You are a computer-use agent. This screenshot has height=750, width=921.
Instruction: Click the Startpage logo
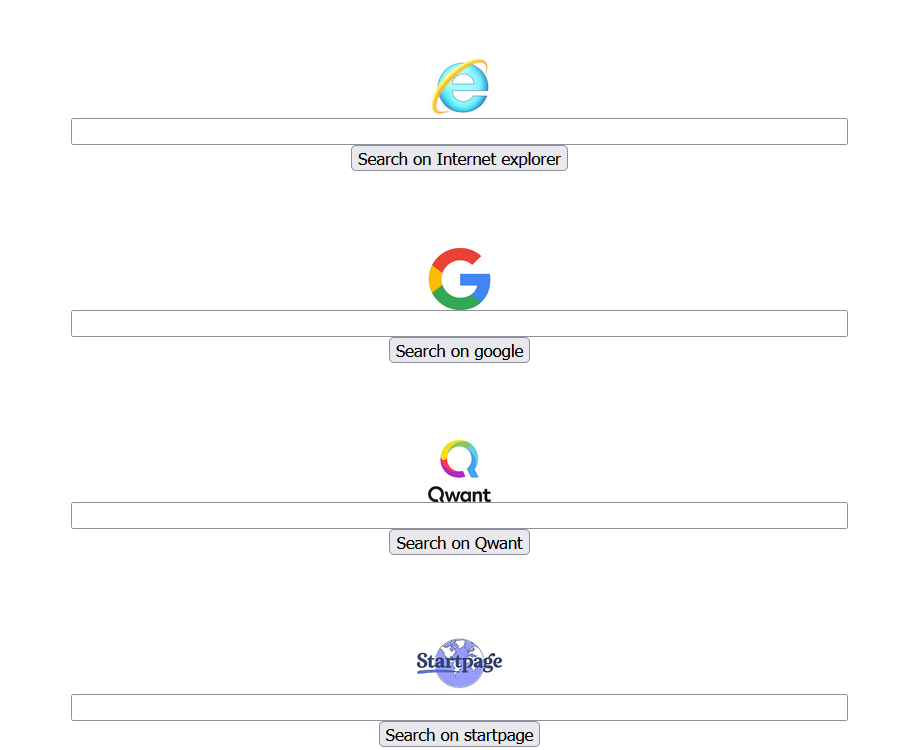coord(459,662)
